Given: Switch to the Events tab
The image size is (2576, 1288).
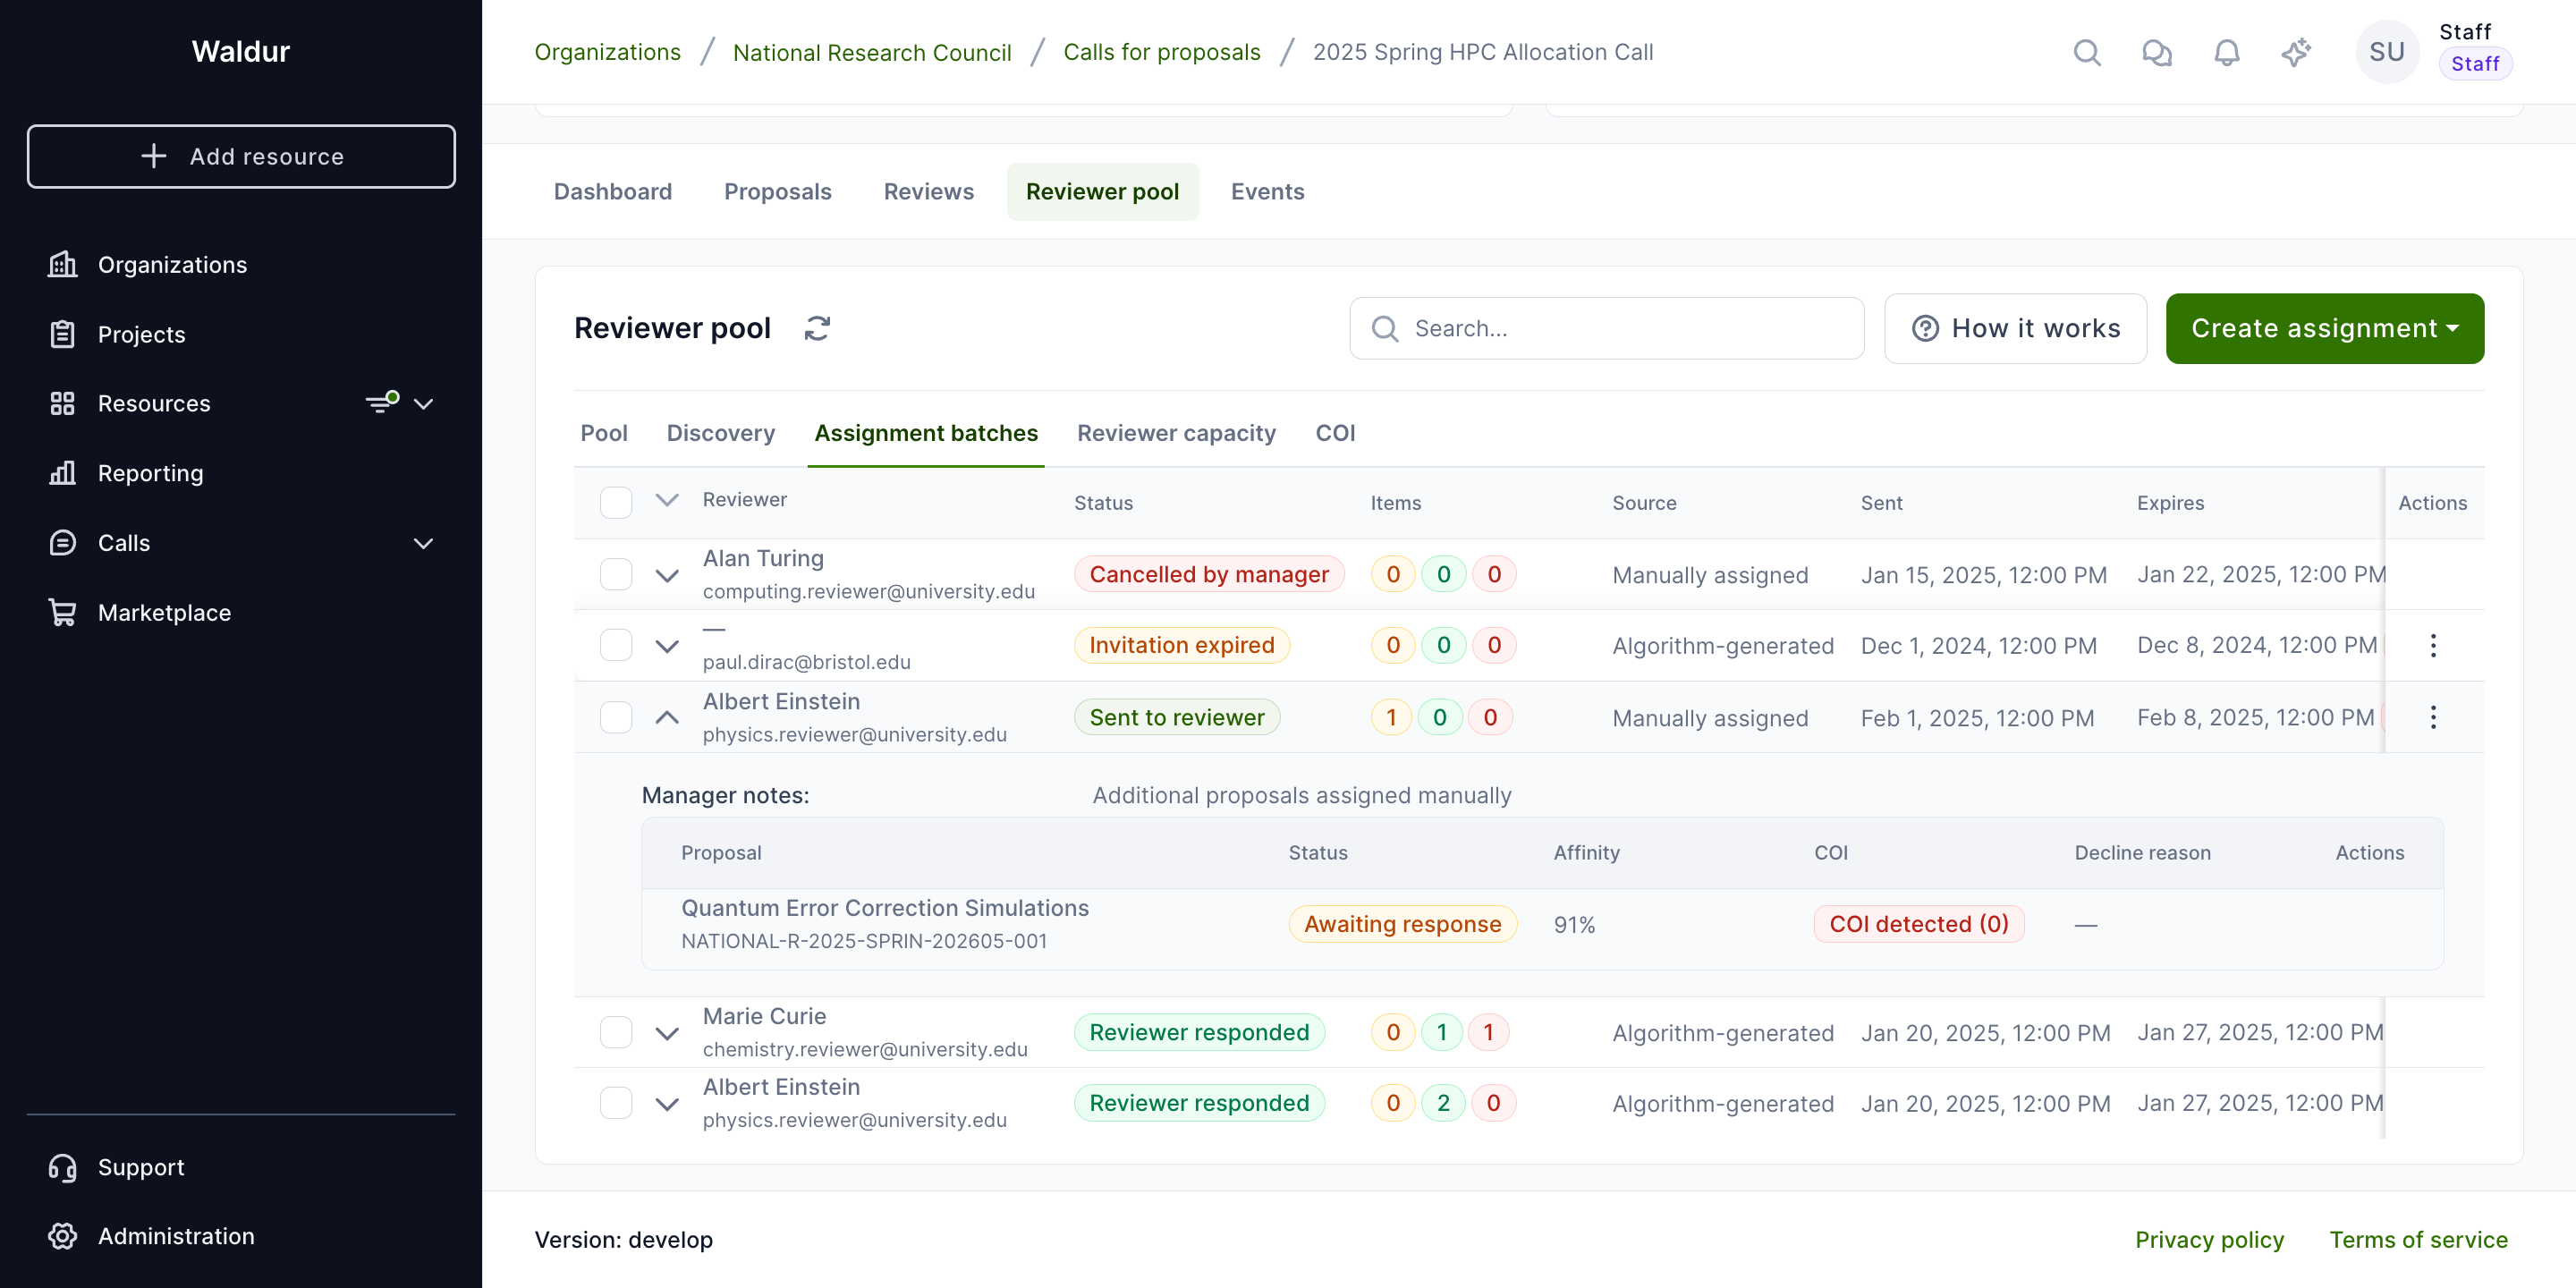Looking at the screenshot, I should (x=1268, y=191).
